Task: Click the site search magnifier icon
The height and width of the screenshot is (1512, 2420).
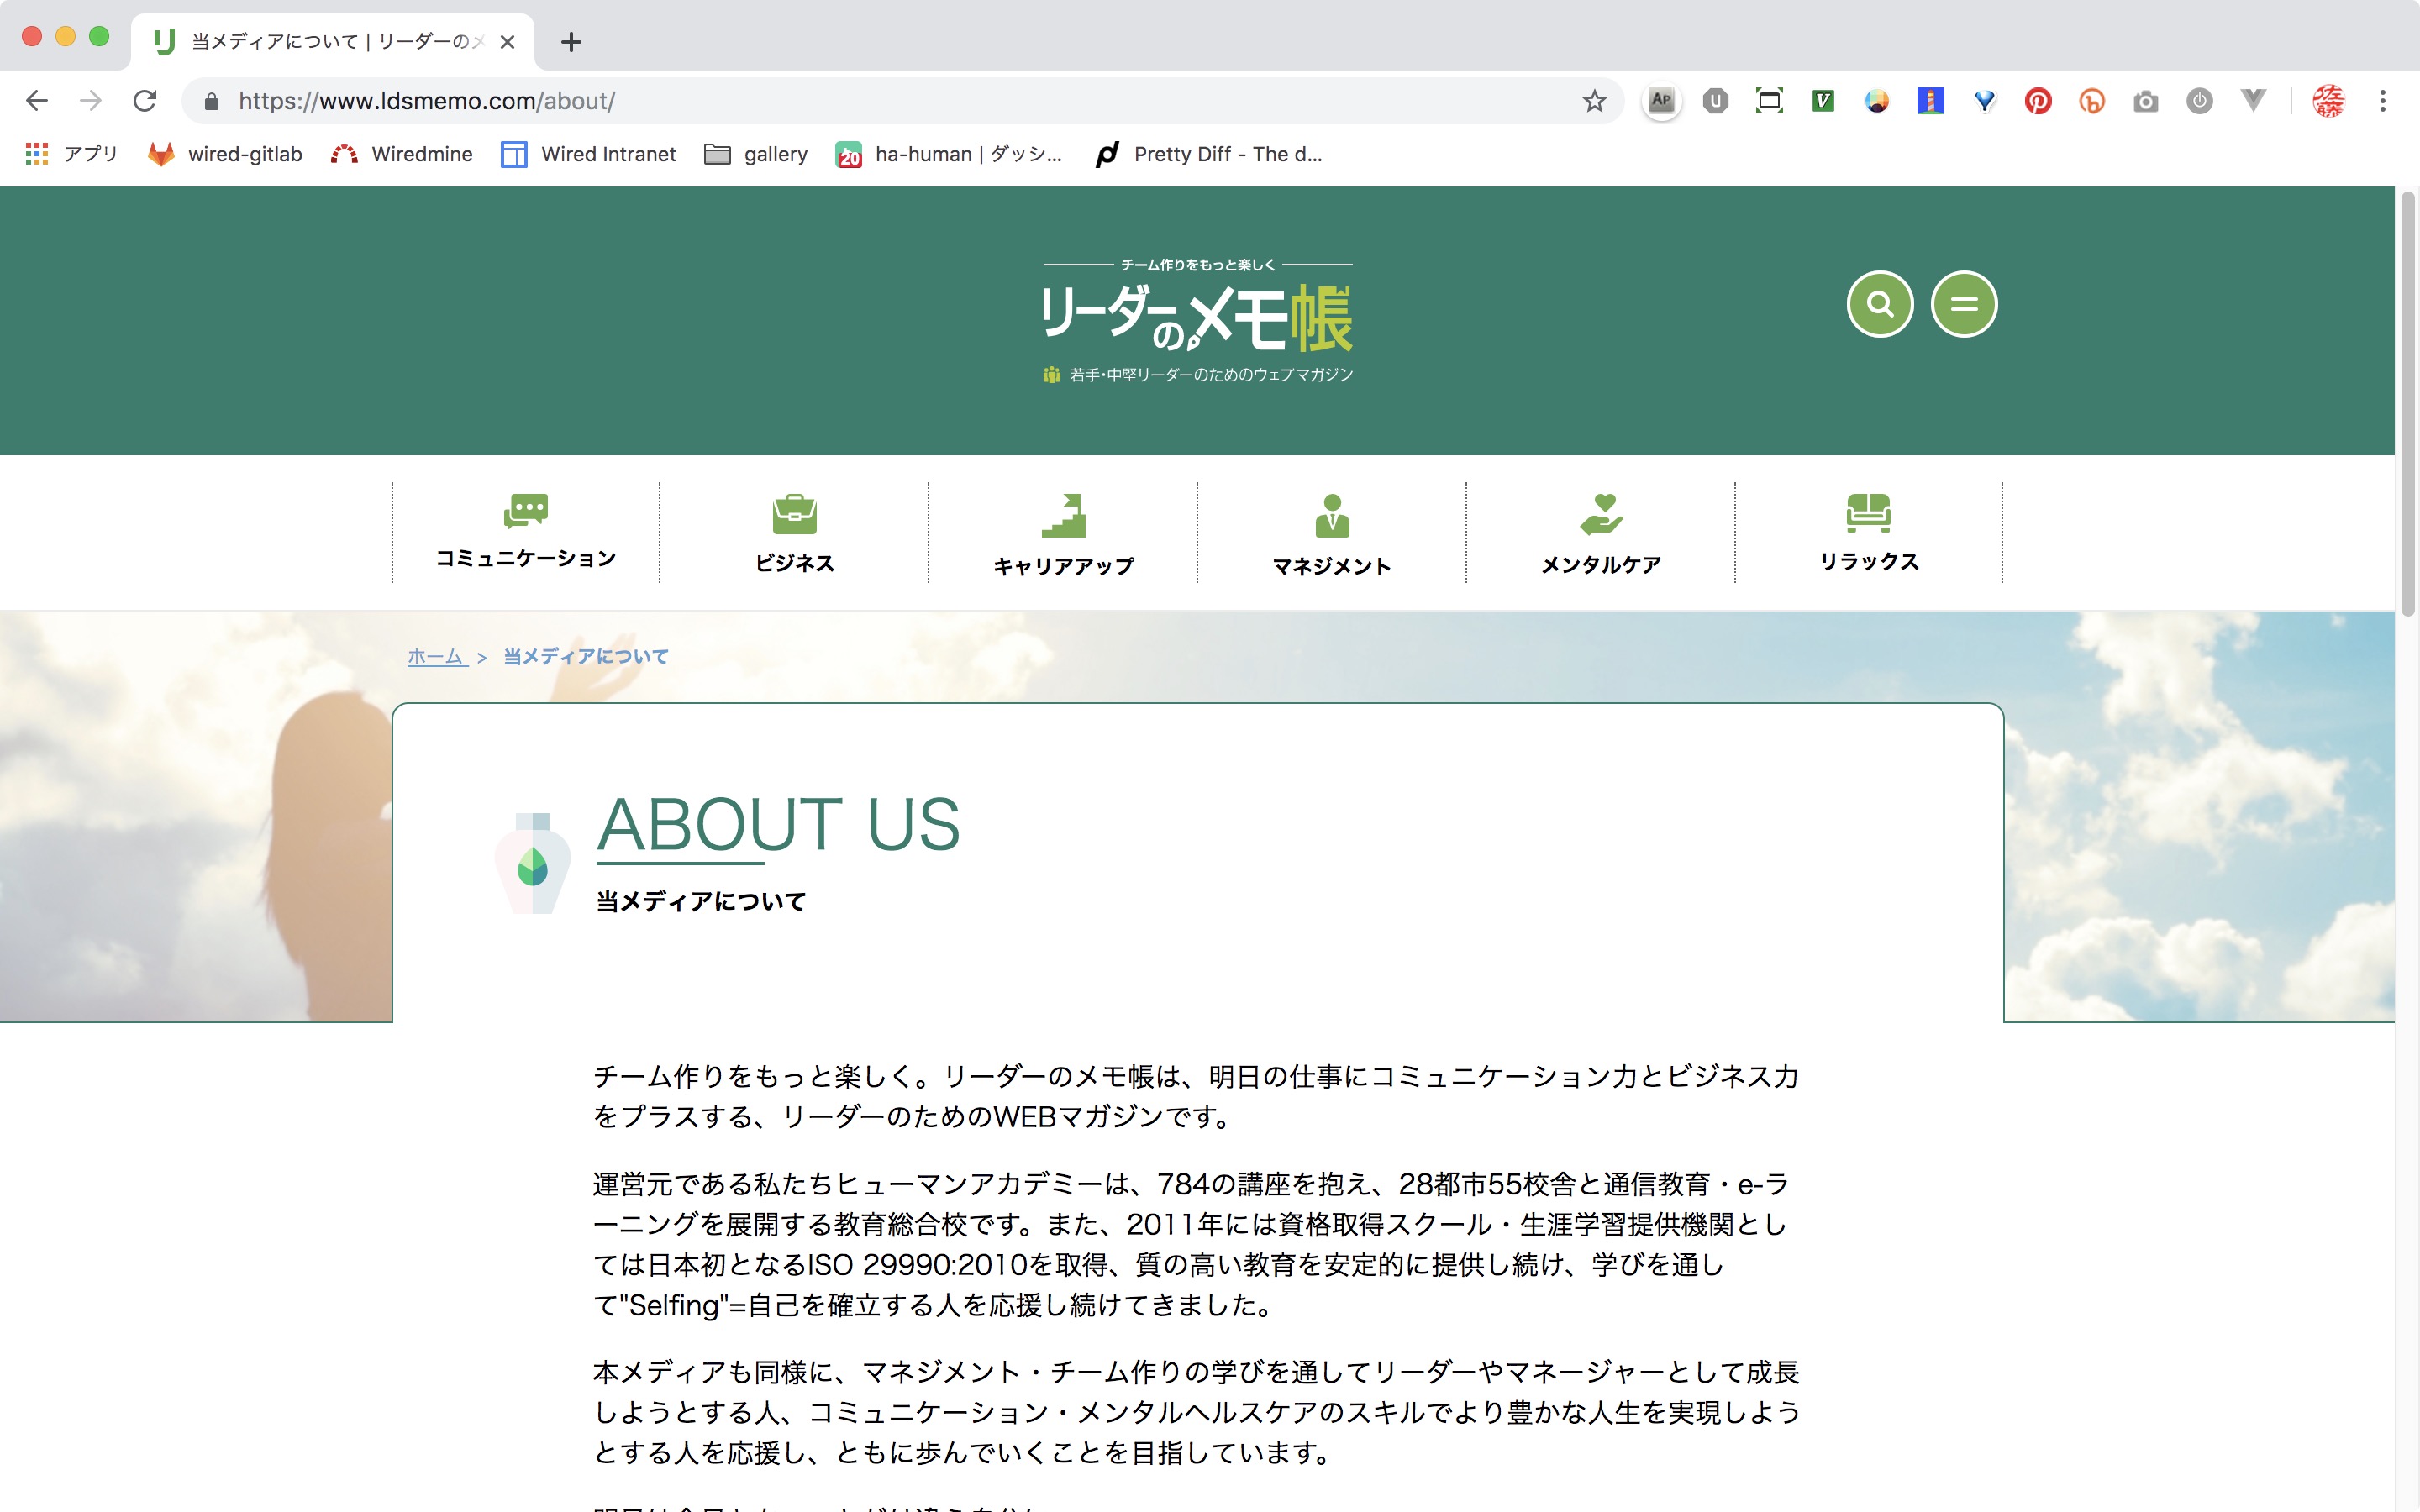Action: click(1880, 304)
